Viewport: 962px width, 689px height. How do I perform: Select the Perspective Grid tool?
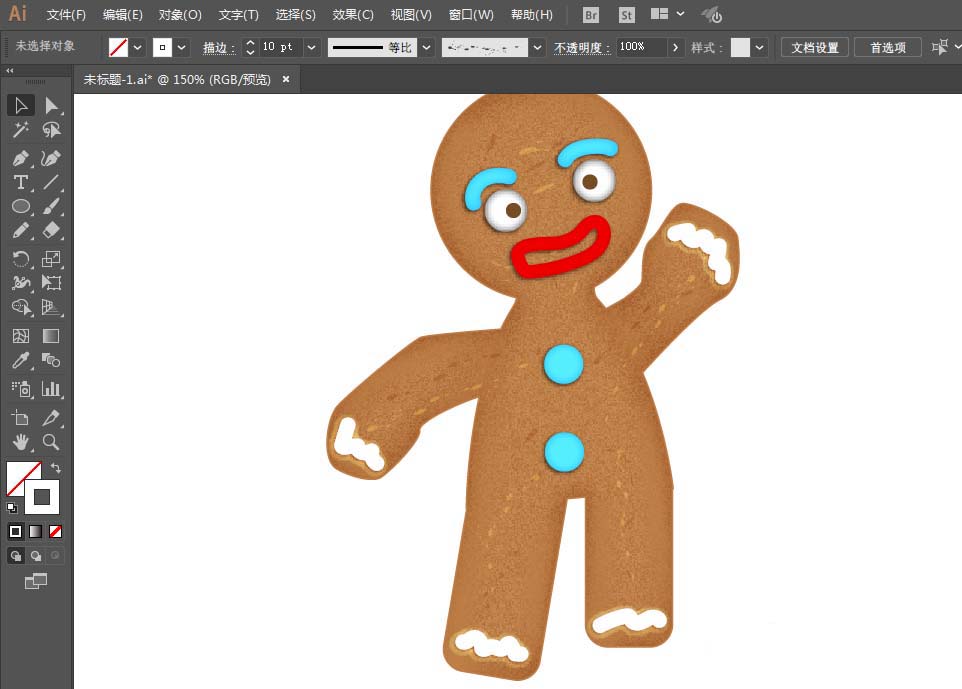pyautogui.click(x=52, y=307)
